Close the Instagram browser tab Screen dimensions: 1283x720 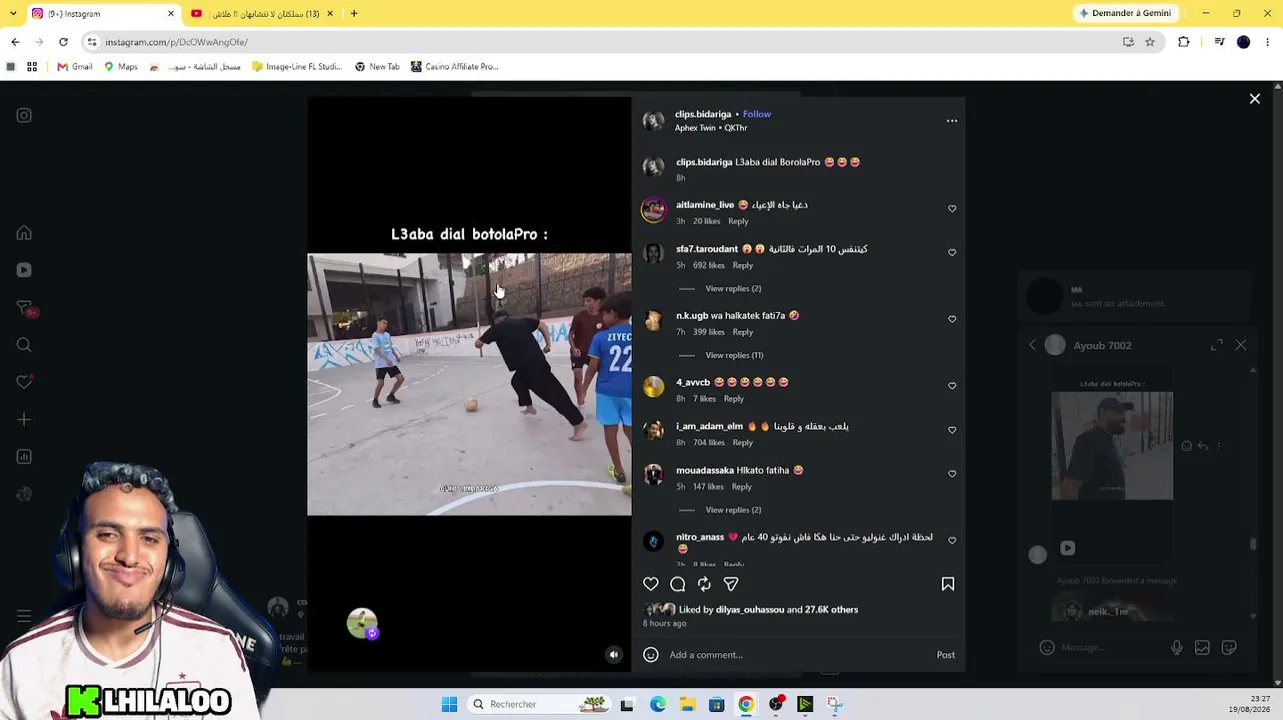click(x=171, y=14)
